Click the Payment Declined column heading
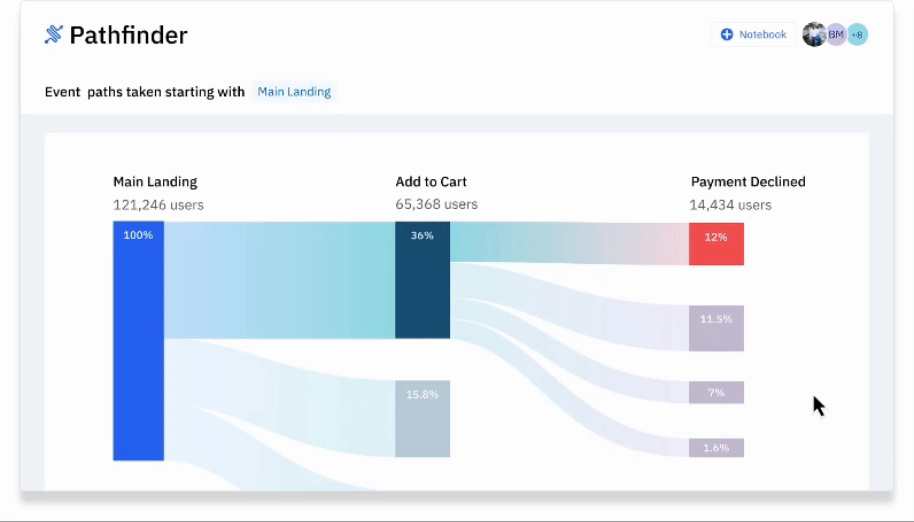The height and width of the screenshot is (522, 914). click(x=748, y=182)
